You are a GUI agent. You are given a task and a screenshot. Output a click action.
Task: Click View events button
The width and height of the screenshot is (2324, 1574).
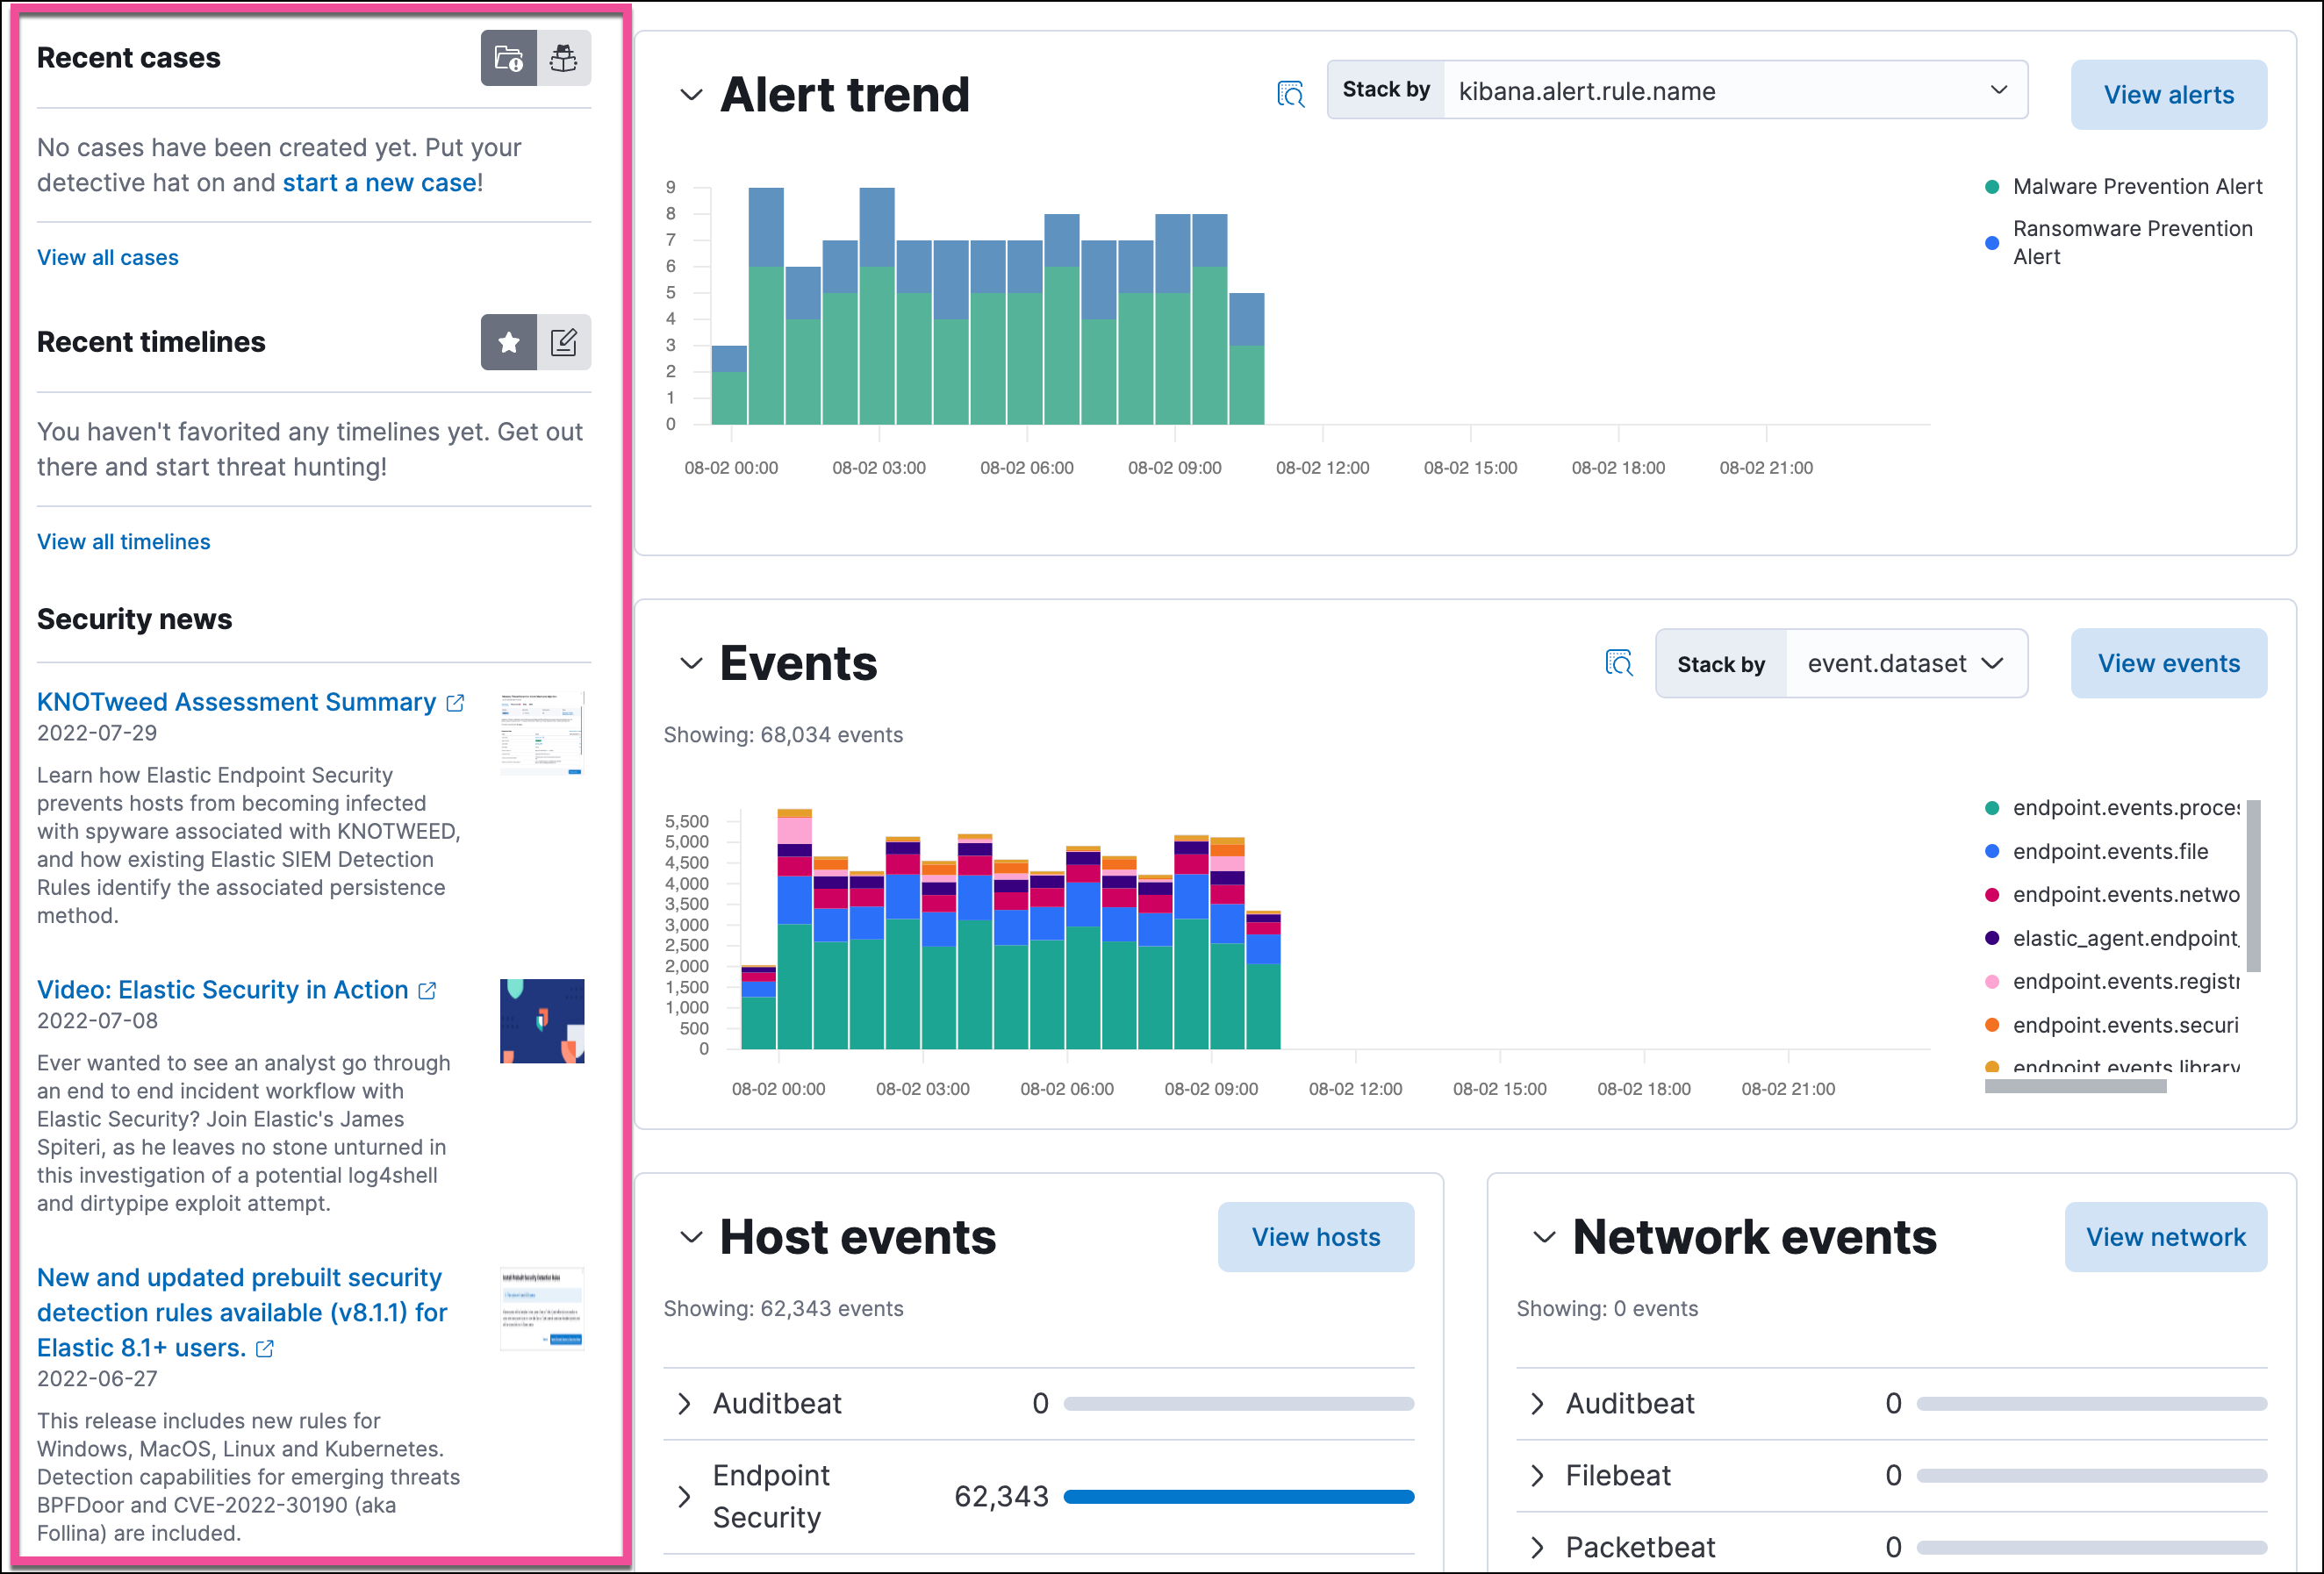(2170, 662)
